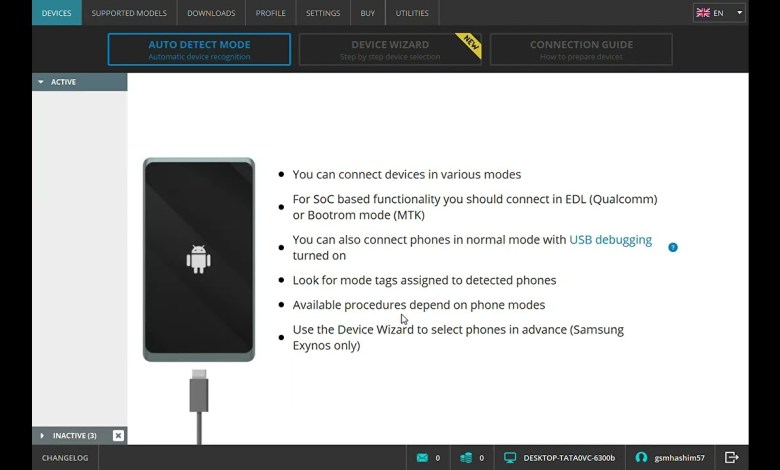Click the mail envelope icon in status bar
Screen dimensions: 780x470
[x=422, y=458]
